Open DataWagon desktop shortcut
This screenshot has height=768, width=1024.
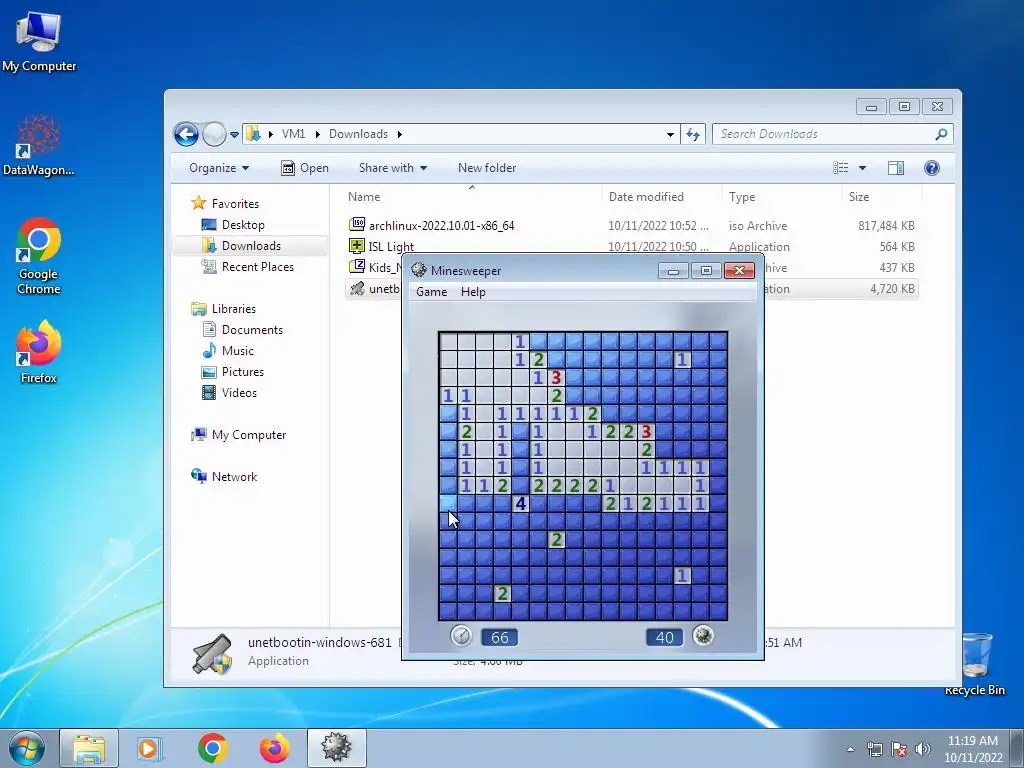click(39, 144)
